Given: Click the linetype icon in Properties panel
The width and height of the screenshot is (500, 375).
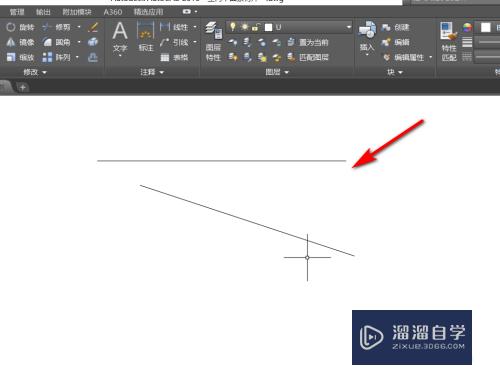Looking at the screenshot, I should pyautogui.click(x=467, y=57).
